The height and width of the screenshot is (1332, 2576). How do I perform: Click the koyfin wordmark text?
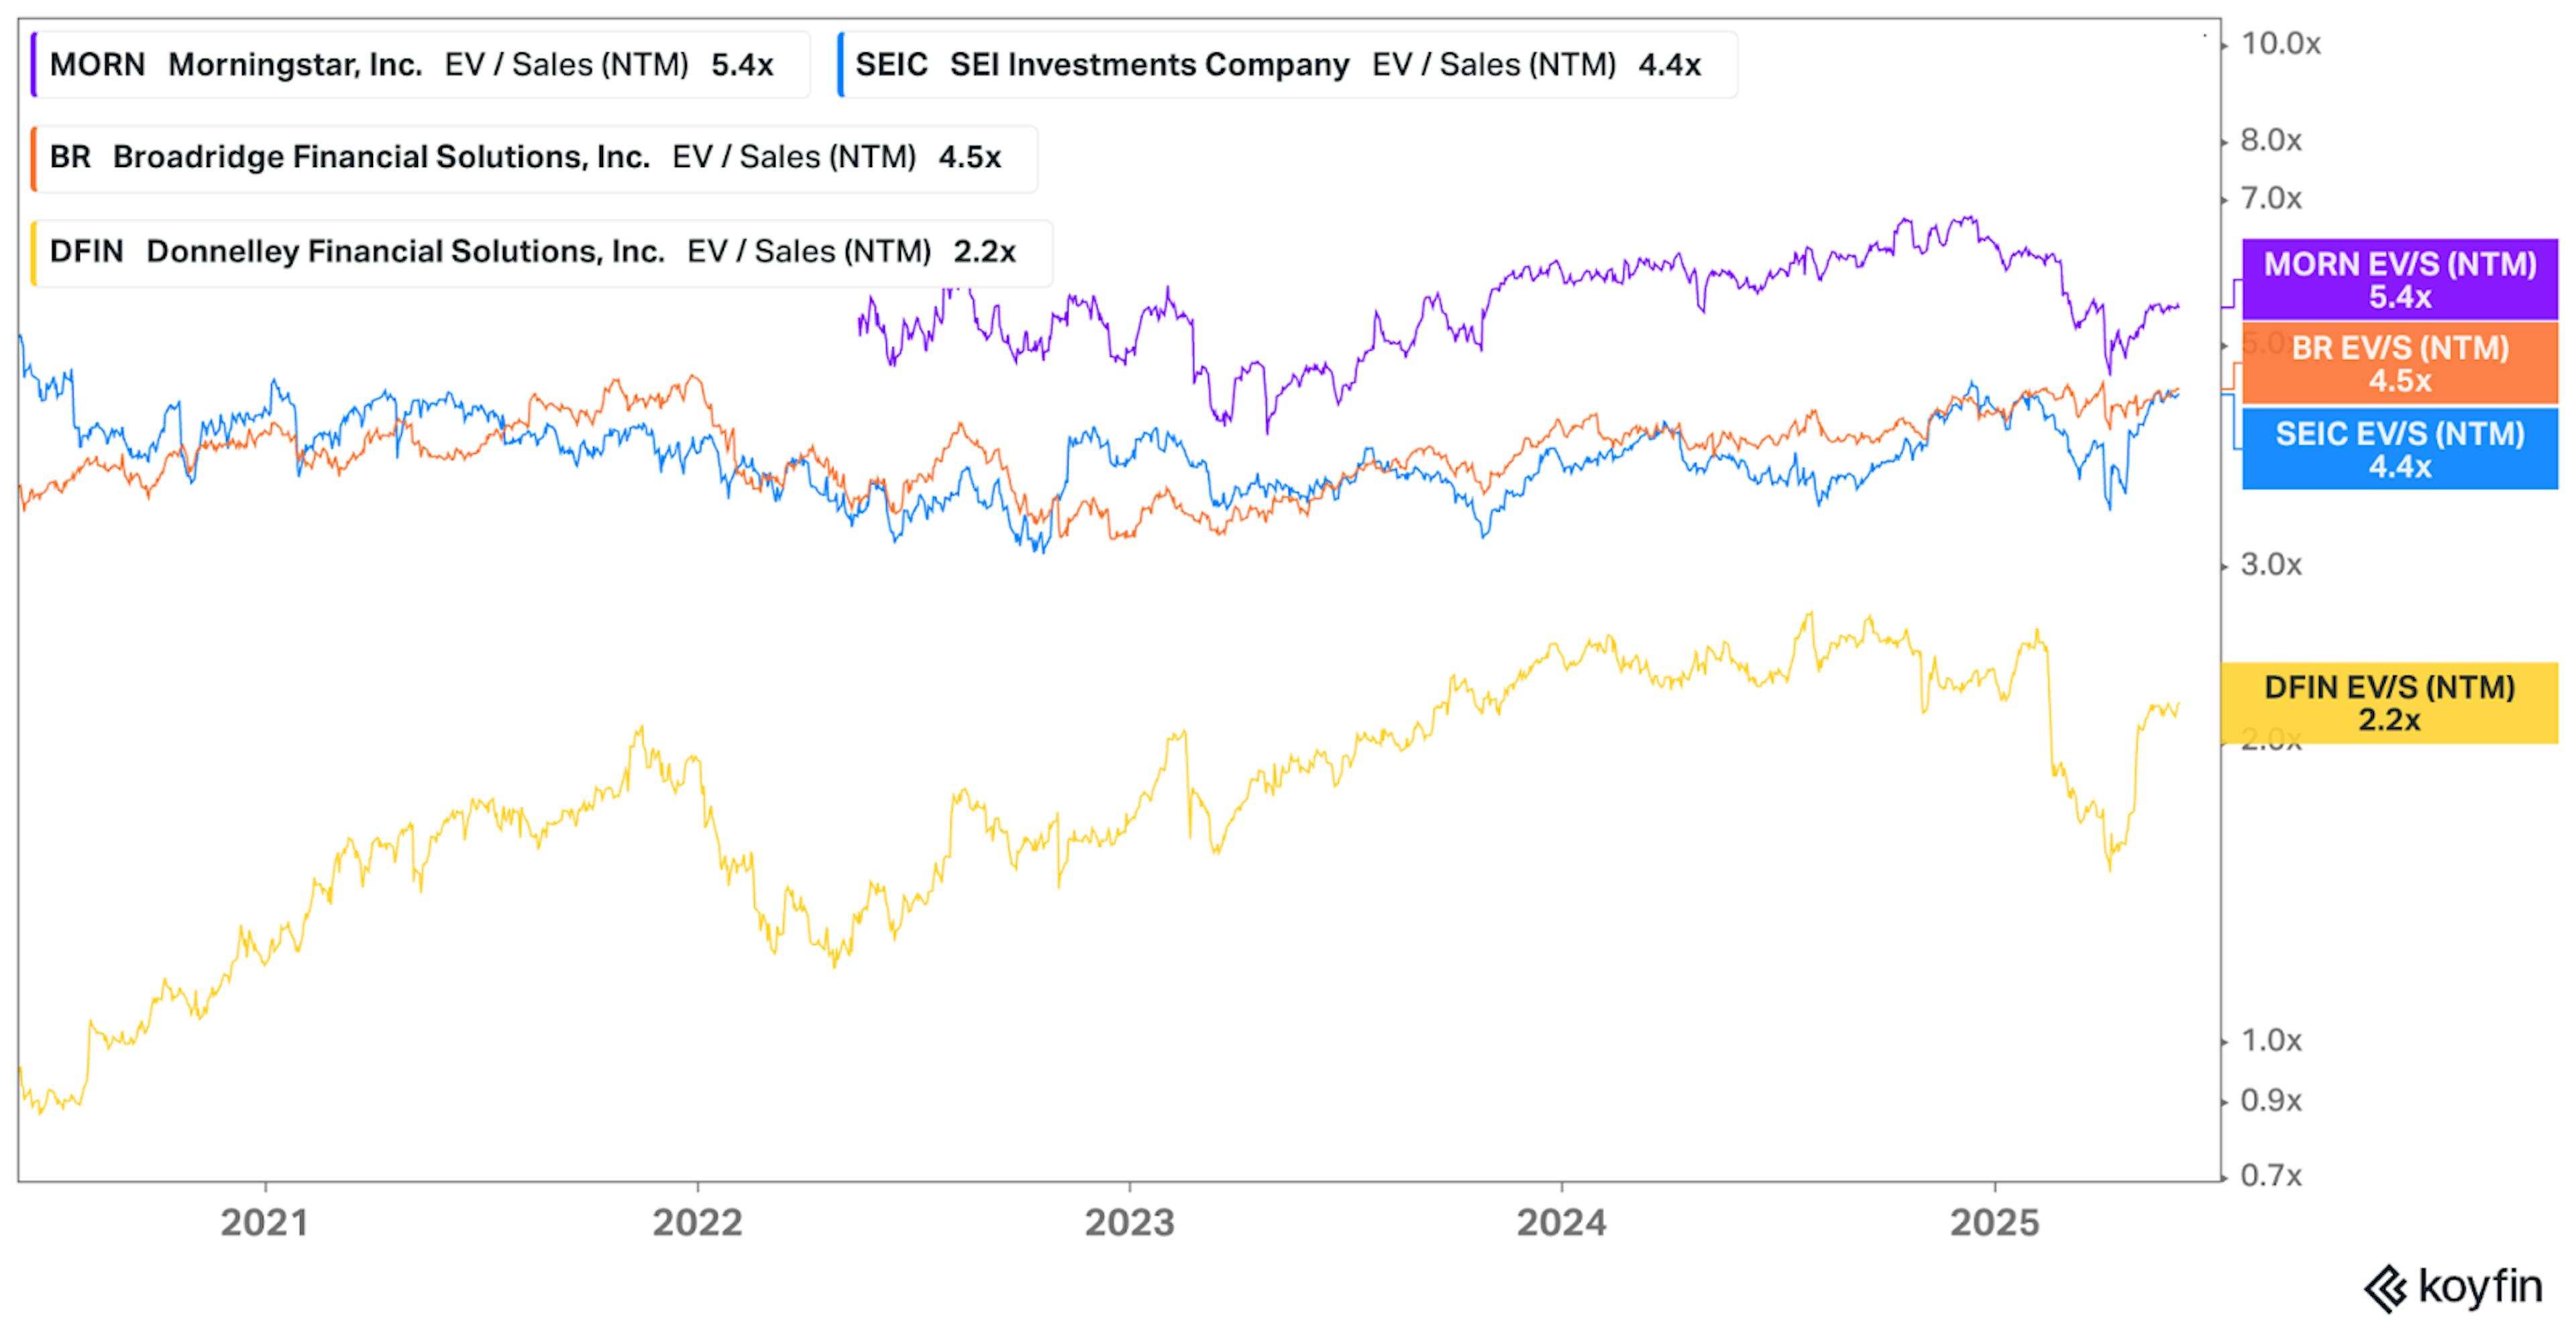pyautogui.click(x=2480, y=1288)
